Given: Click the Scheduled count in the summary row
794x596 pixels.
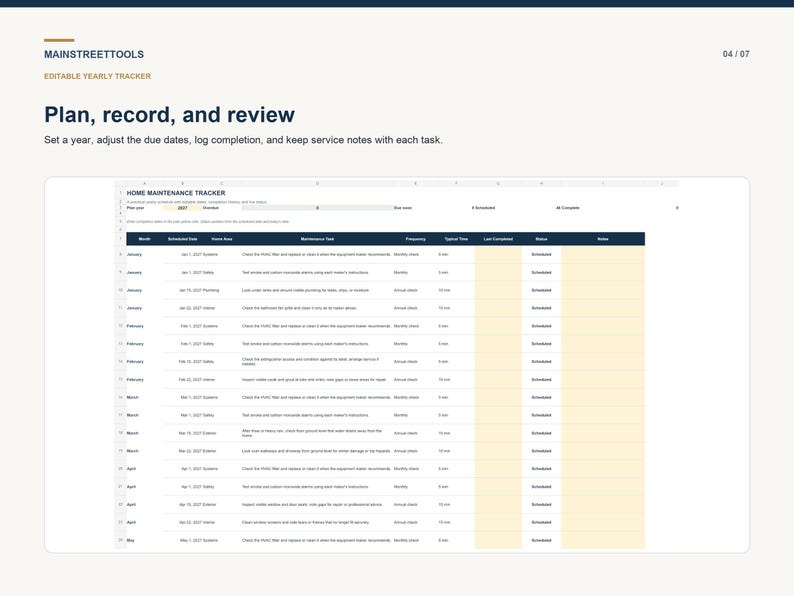Looking at the screenshot, I should coord(484,208).
